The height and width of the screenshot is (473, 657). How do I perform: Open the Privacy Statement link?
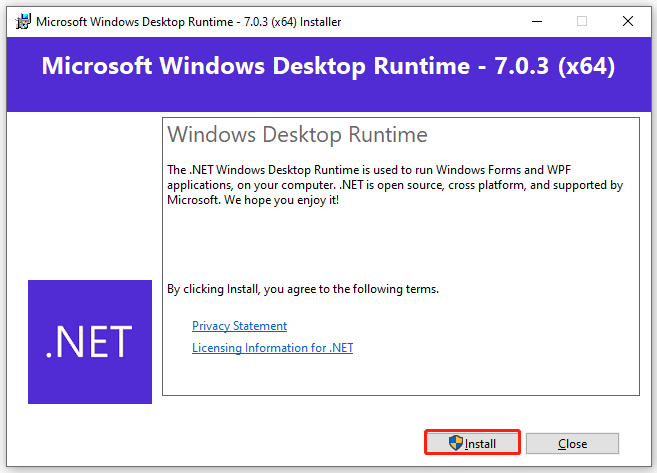pyautogui.click(x=239, y=326)
